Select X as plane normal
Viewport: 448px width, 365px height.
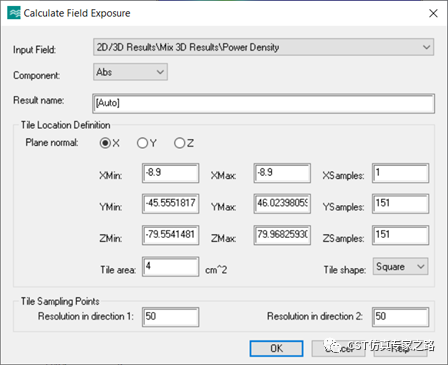point(105,143)
